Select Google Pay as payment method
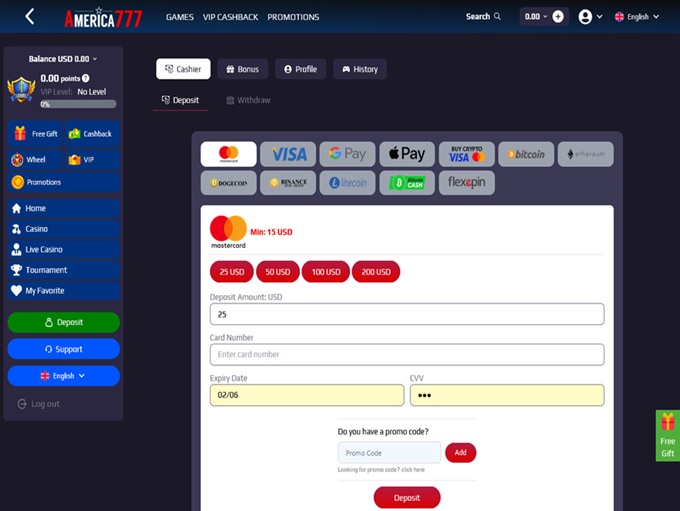This screenshot has width=680, height=511. pyautogui.click(x=347, y=154)
